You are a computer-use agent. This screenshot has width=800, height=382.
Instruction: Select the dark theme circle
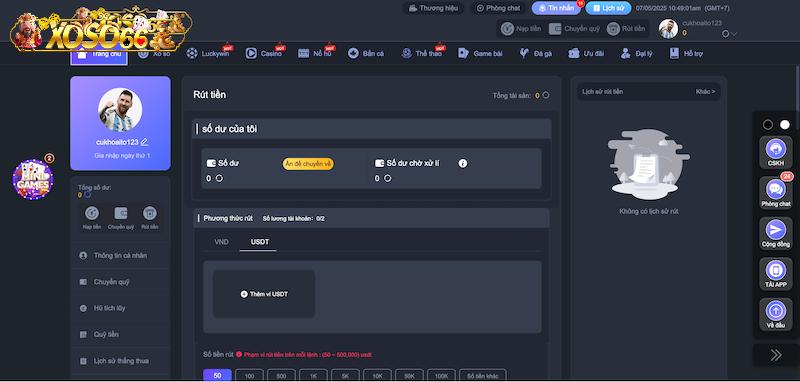767,125
